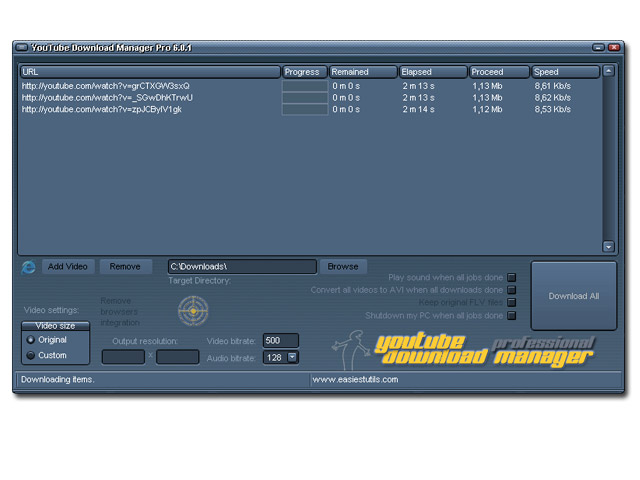Open the Audio bitrate dropdown

click(292, 357)
